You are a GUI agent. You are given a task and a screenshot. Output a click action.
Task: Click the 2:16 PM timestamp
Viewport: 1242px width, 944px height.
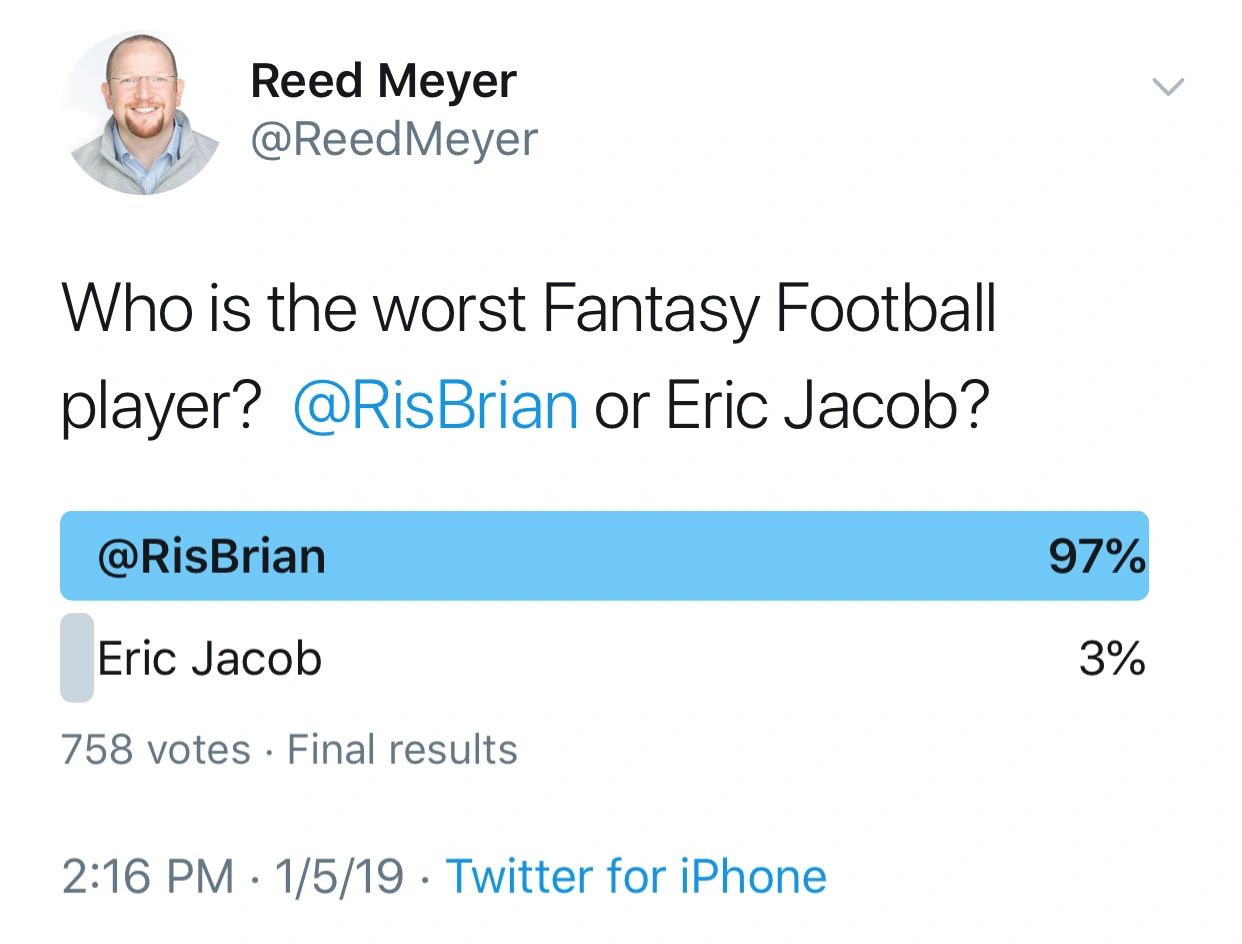148,877
